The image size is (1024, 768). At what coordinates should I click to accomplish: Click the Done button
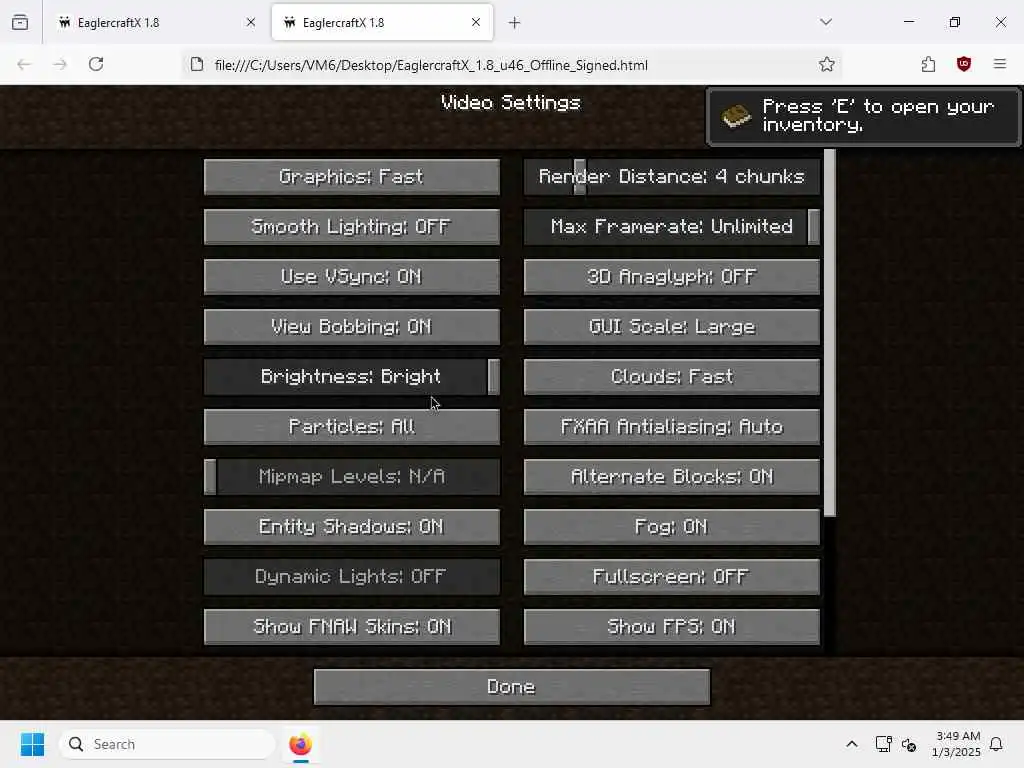click(511, 687)
